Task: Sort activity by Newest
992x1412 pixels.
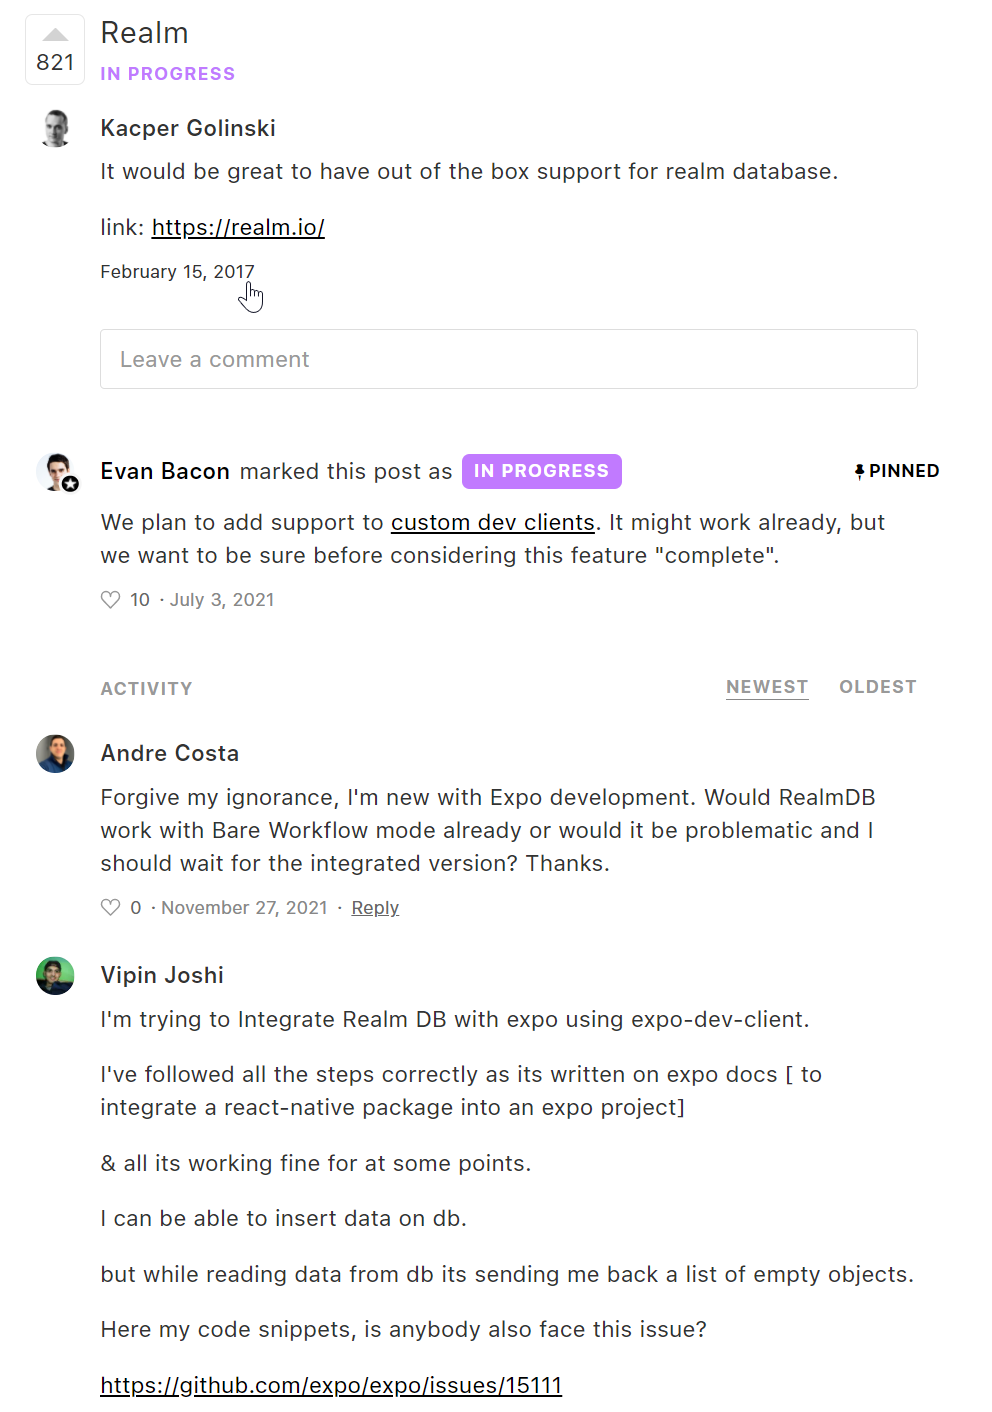Action: (767, 687)
